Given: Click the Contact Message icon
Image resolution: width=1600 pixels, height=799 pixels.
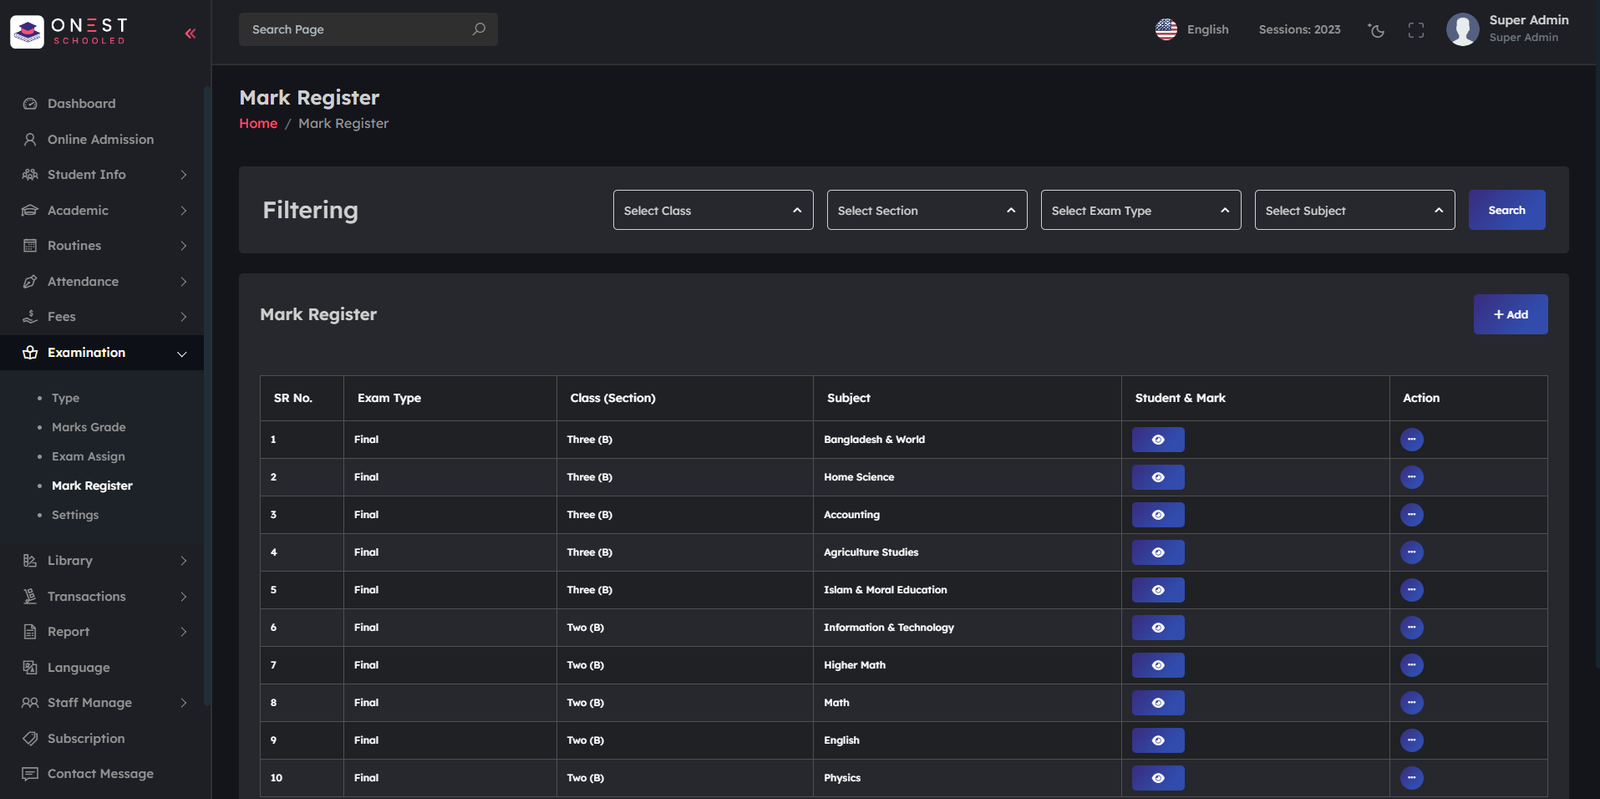Looking at the screenshot, I should 30,773.
